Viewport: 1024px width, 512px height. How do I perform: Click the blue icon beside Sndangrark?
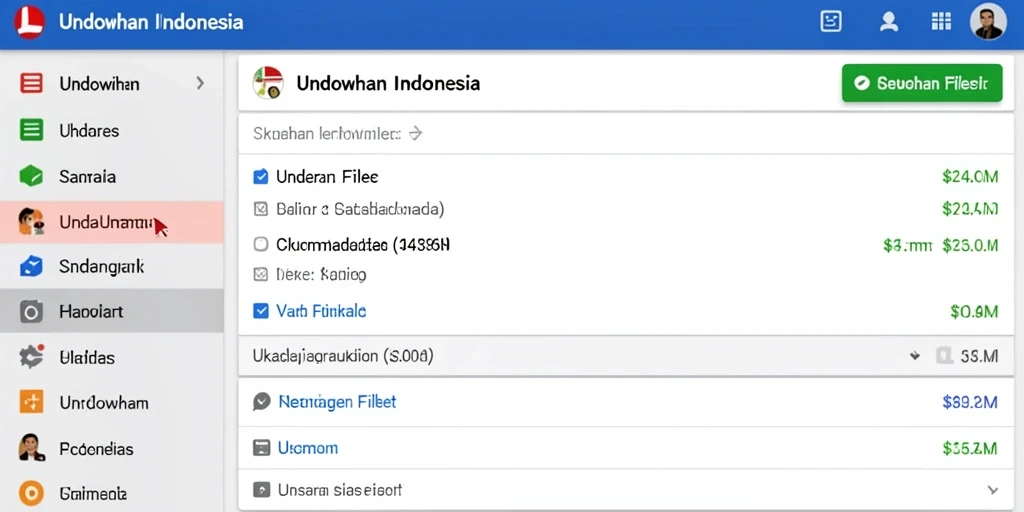pyautogui.click(x=31, y=266)
